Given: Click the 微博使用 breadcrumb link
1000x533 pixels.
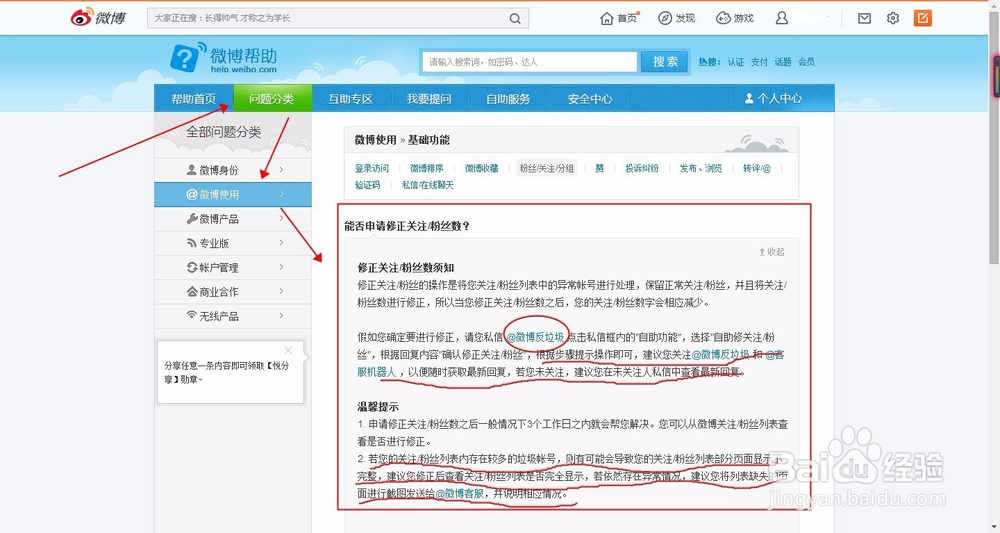Looking at the screenshot, I should point(376,140).
